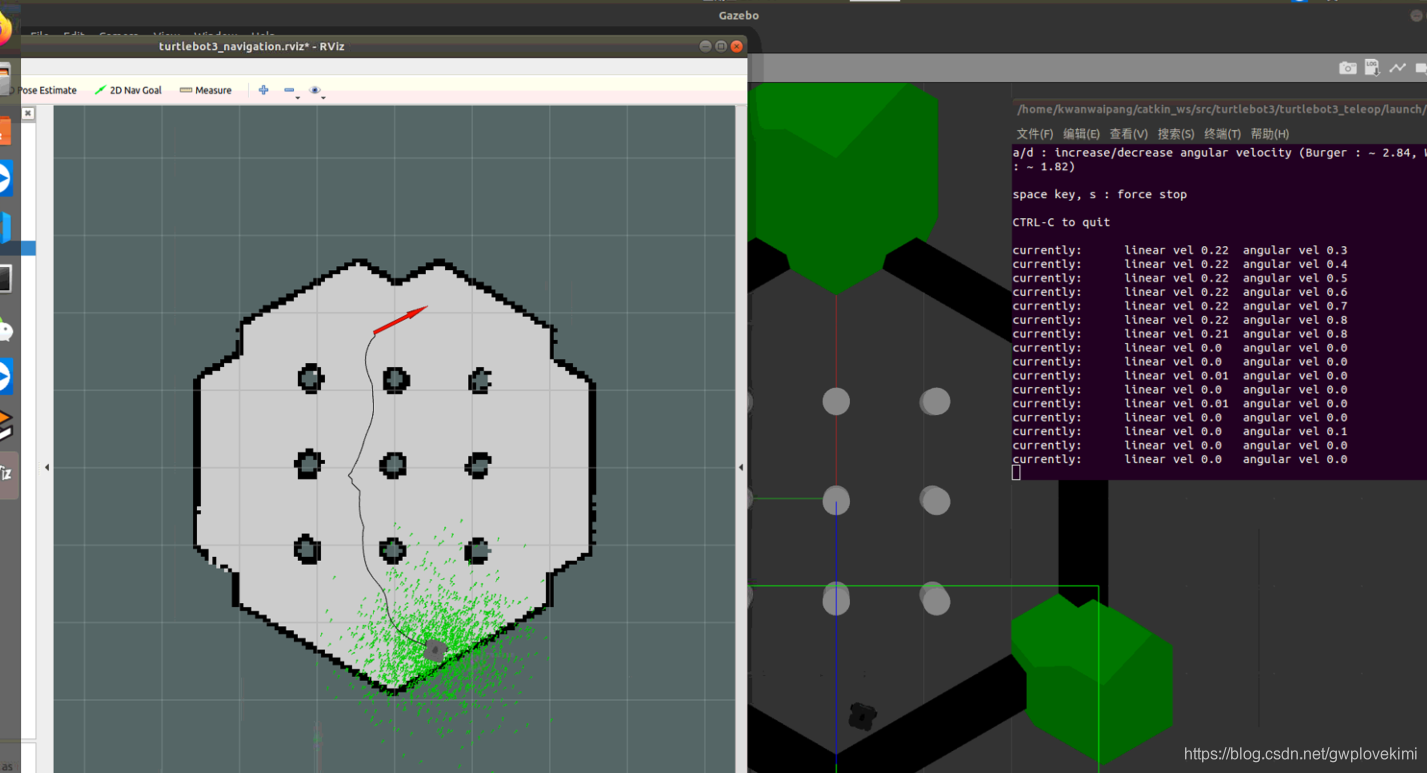Screen dimensions: 1427x773
Task: Maximize the RViz window
Action: [x=721, y=46]
